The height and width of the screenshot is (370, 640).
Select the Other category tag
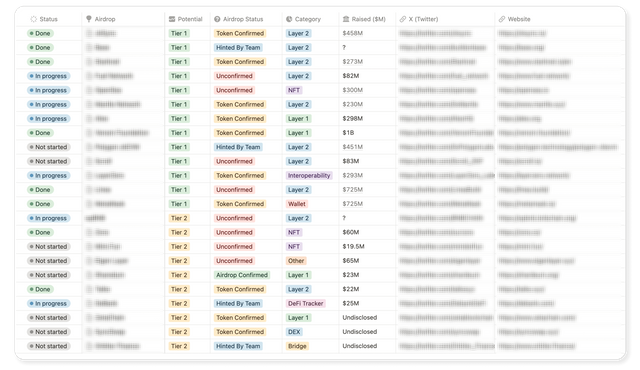coord(296,261)
